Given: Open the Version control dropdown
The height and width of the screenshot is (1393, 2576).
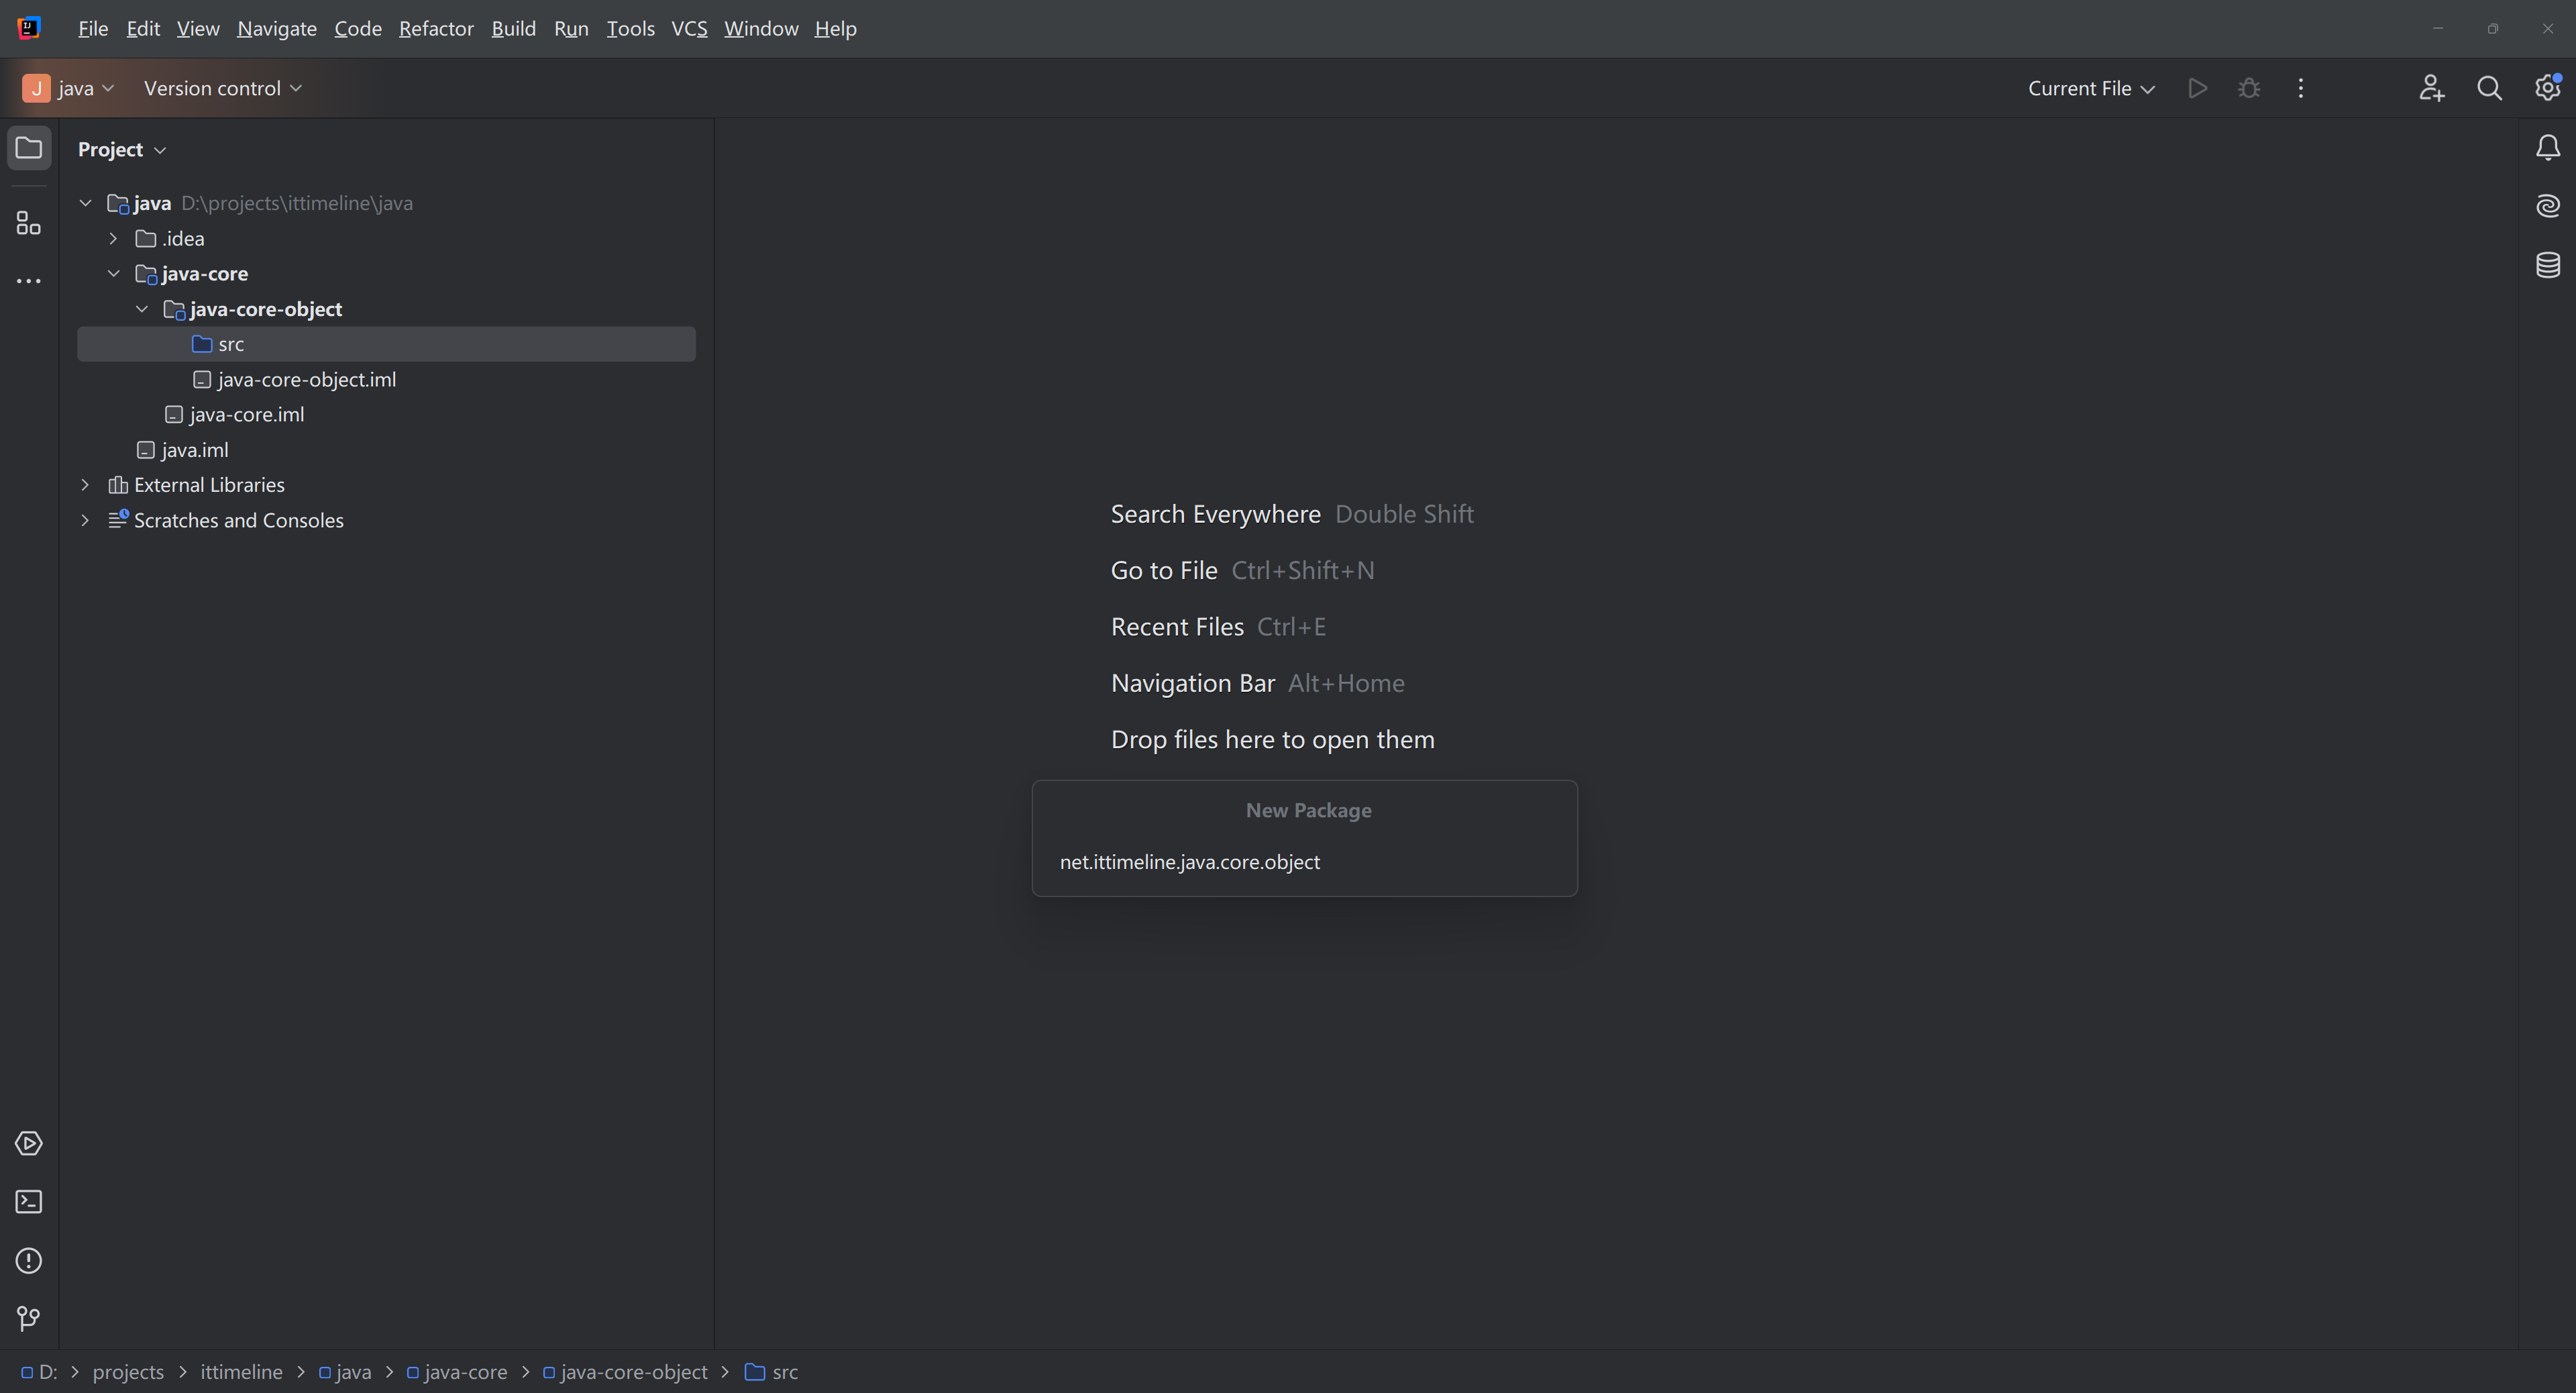Looking at the screenshot, I should [222, 88].
